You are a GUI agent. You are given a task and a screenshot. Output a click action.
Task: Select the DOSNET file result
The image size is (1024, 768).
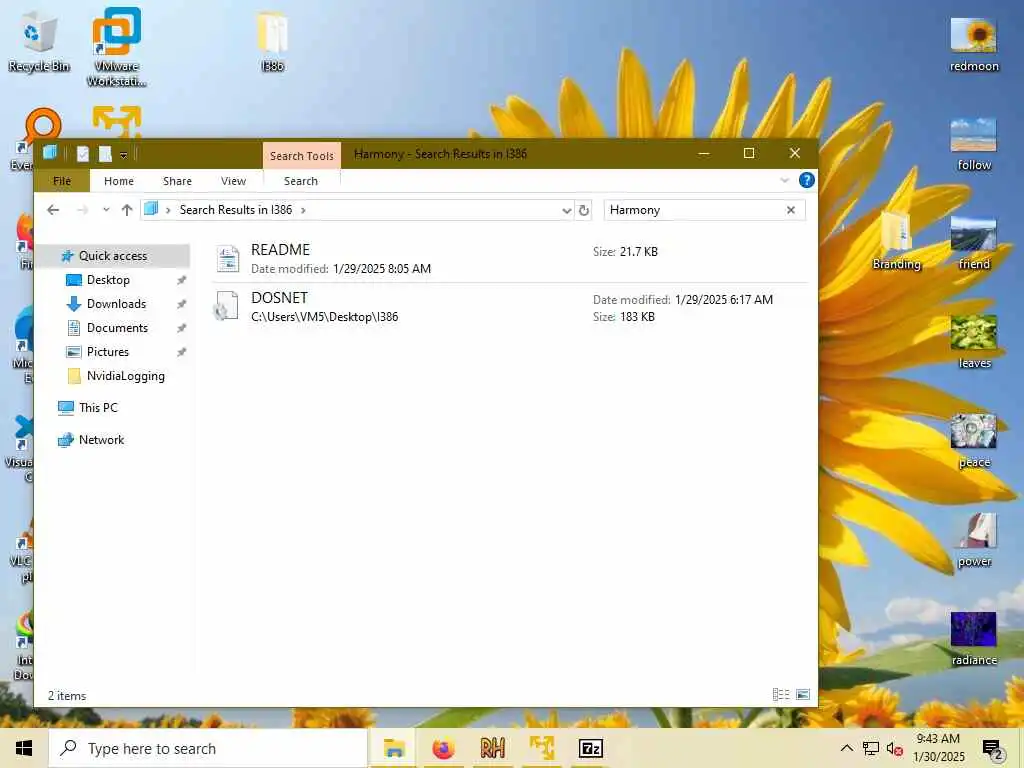510,307
